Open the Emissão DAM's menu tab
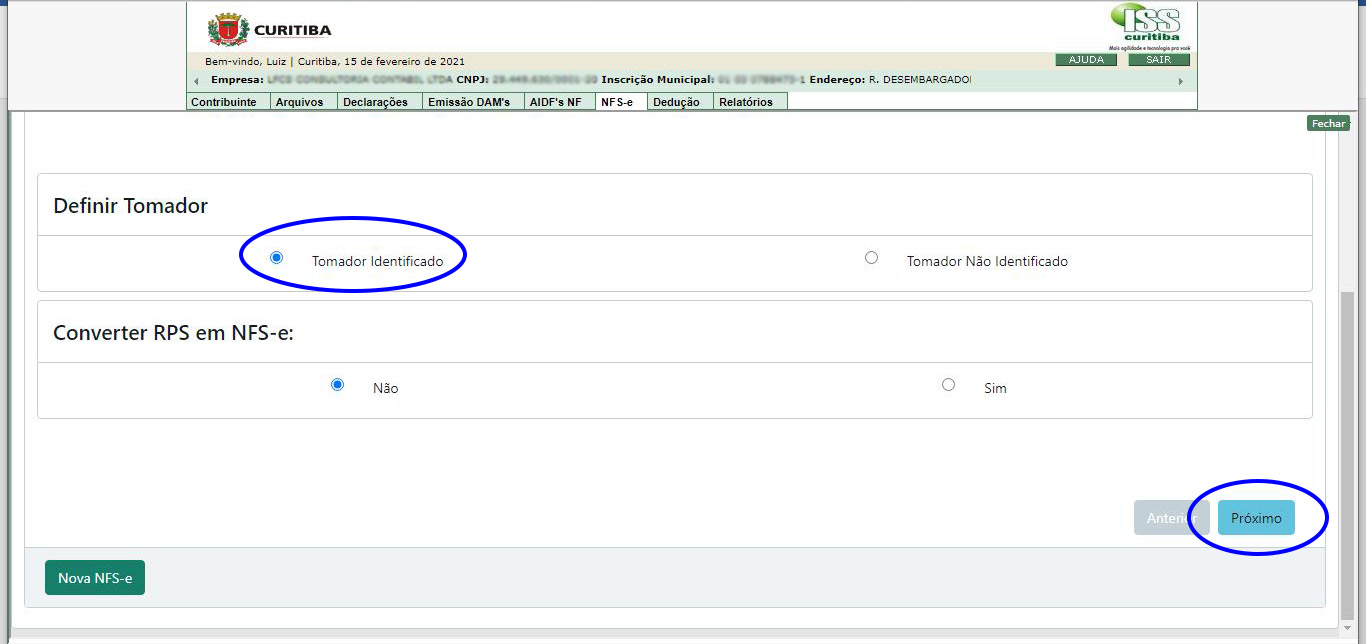 click(x=469, y=102)
